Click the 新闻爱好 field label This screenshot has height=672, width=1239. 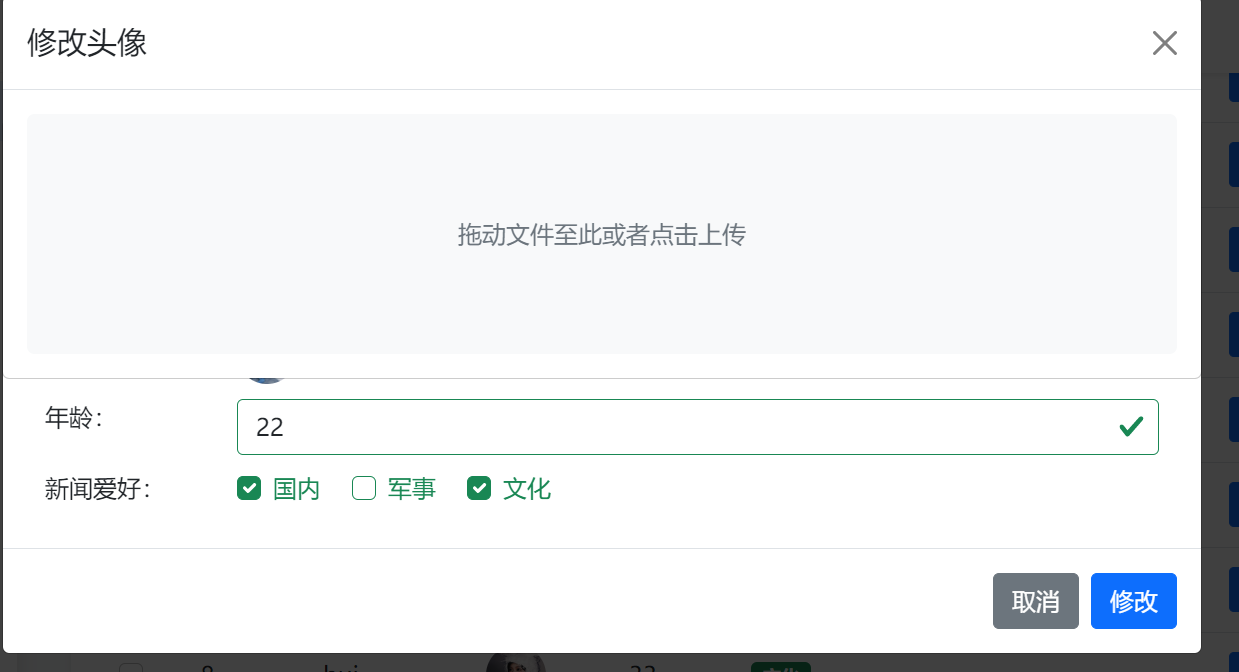pyautogui.click(x=97, y=489)
